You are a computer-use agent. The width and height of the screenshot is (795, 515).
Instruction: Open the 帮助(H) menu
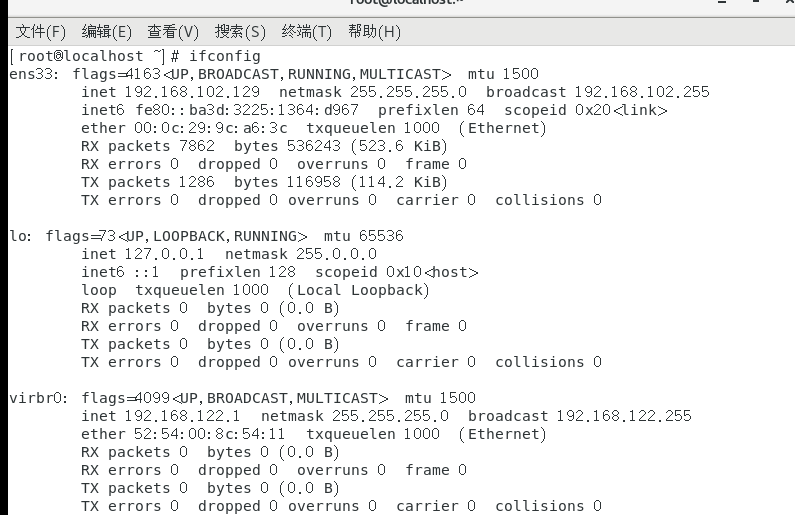click(374, 32)
